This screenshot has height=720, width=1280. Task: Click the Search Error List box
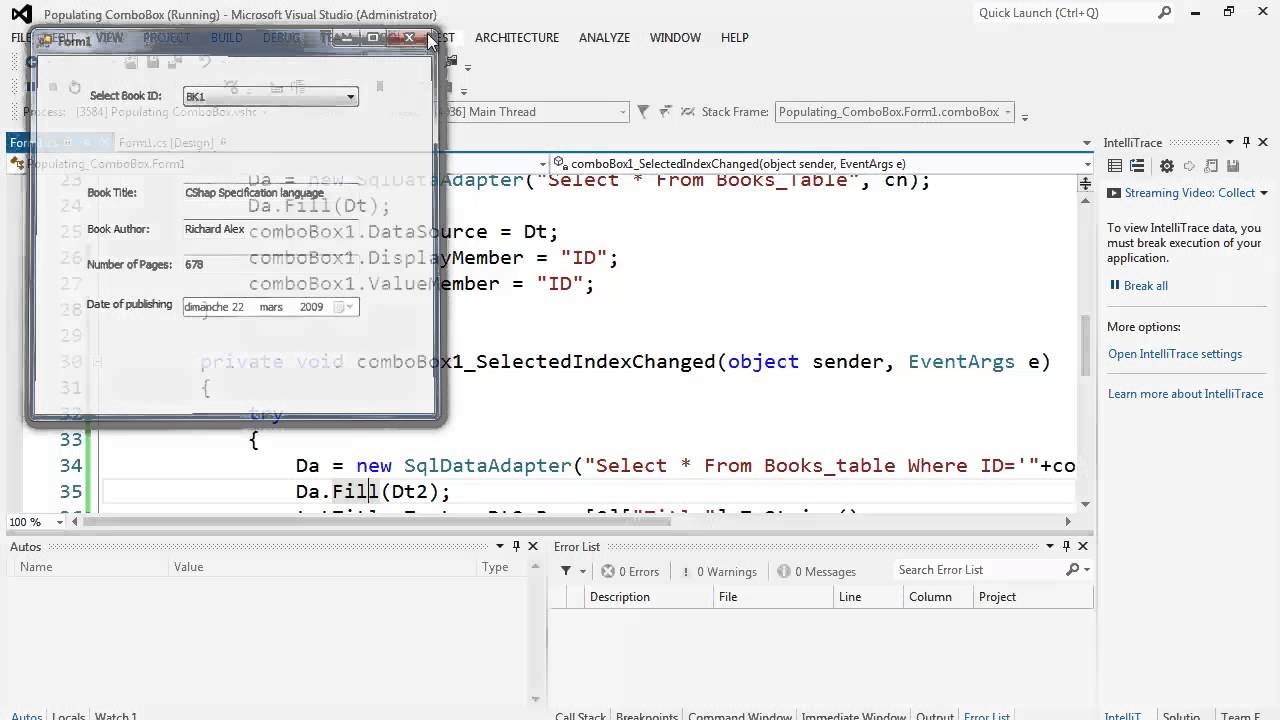[978, 570]
